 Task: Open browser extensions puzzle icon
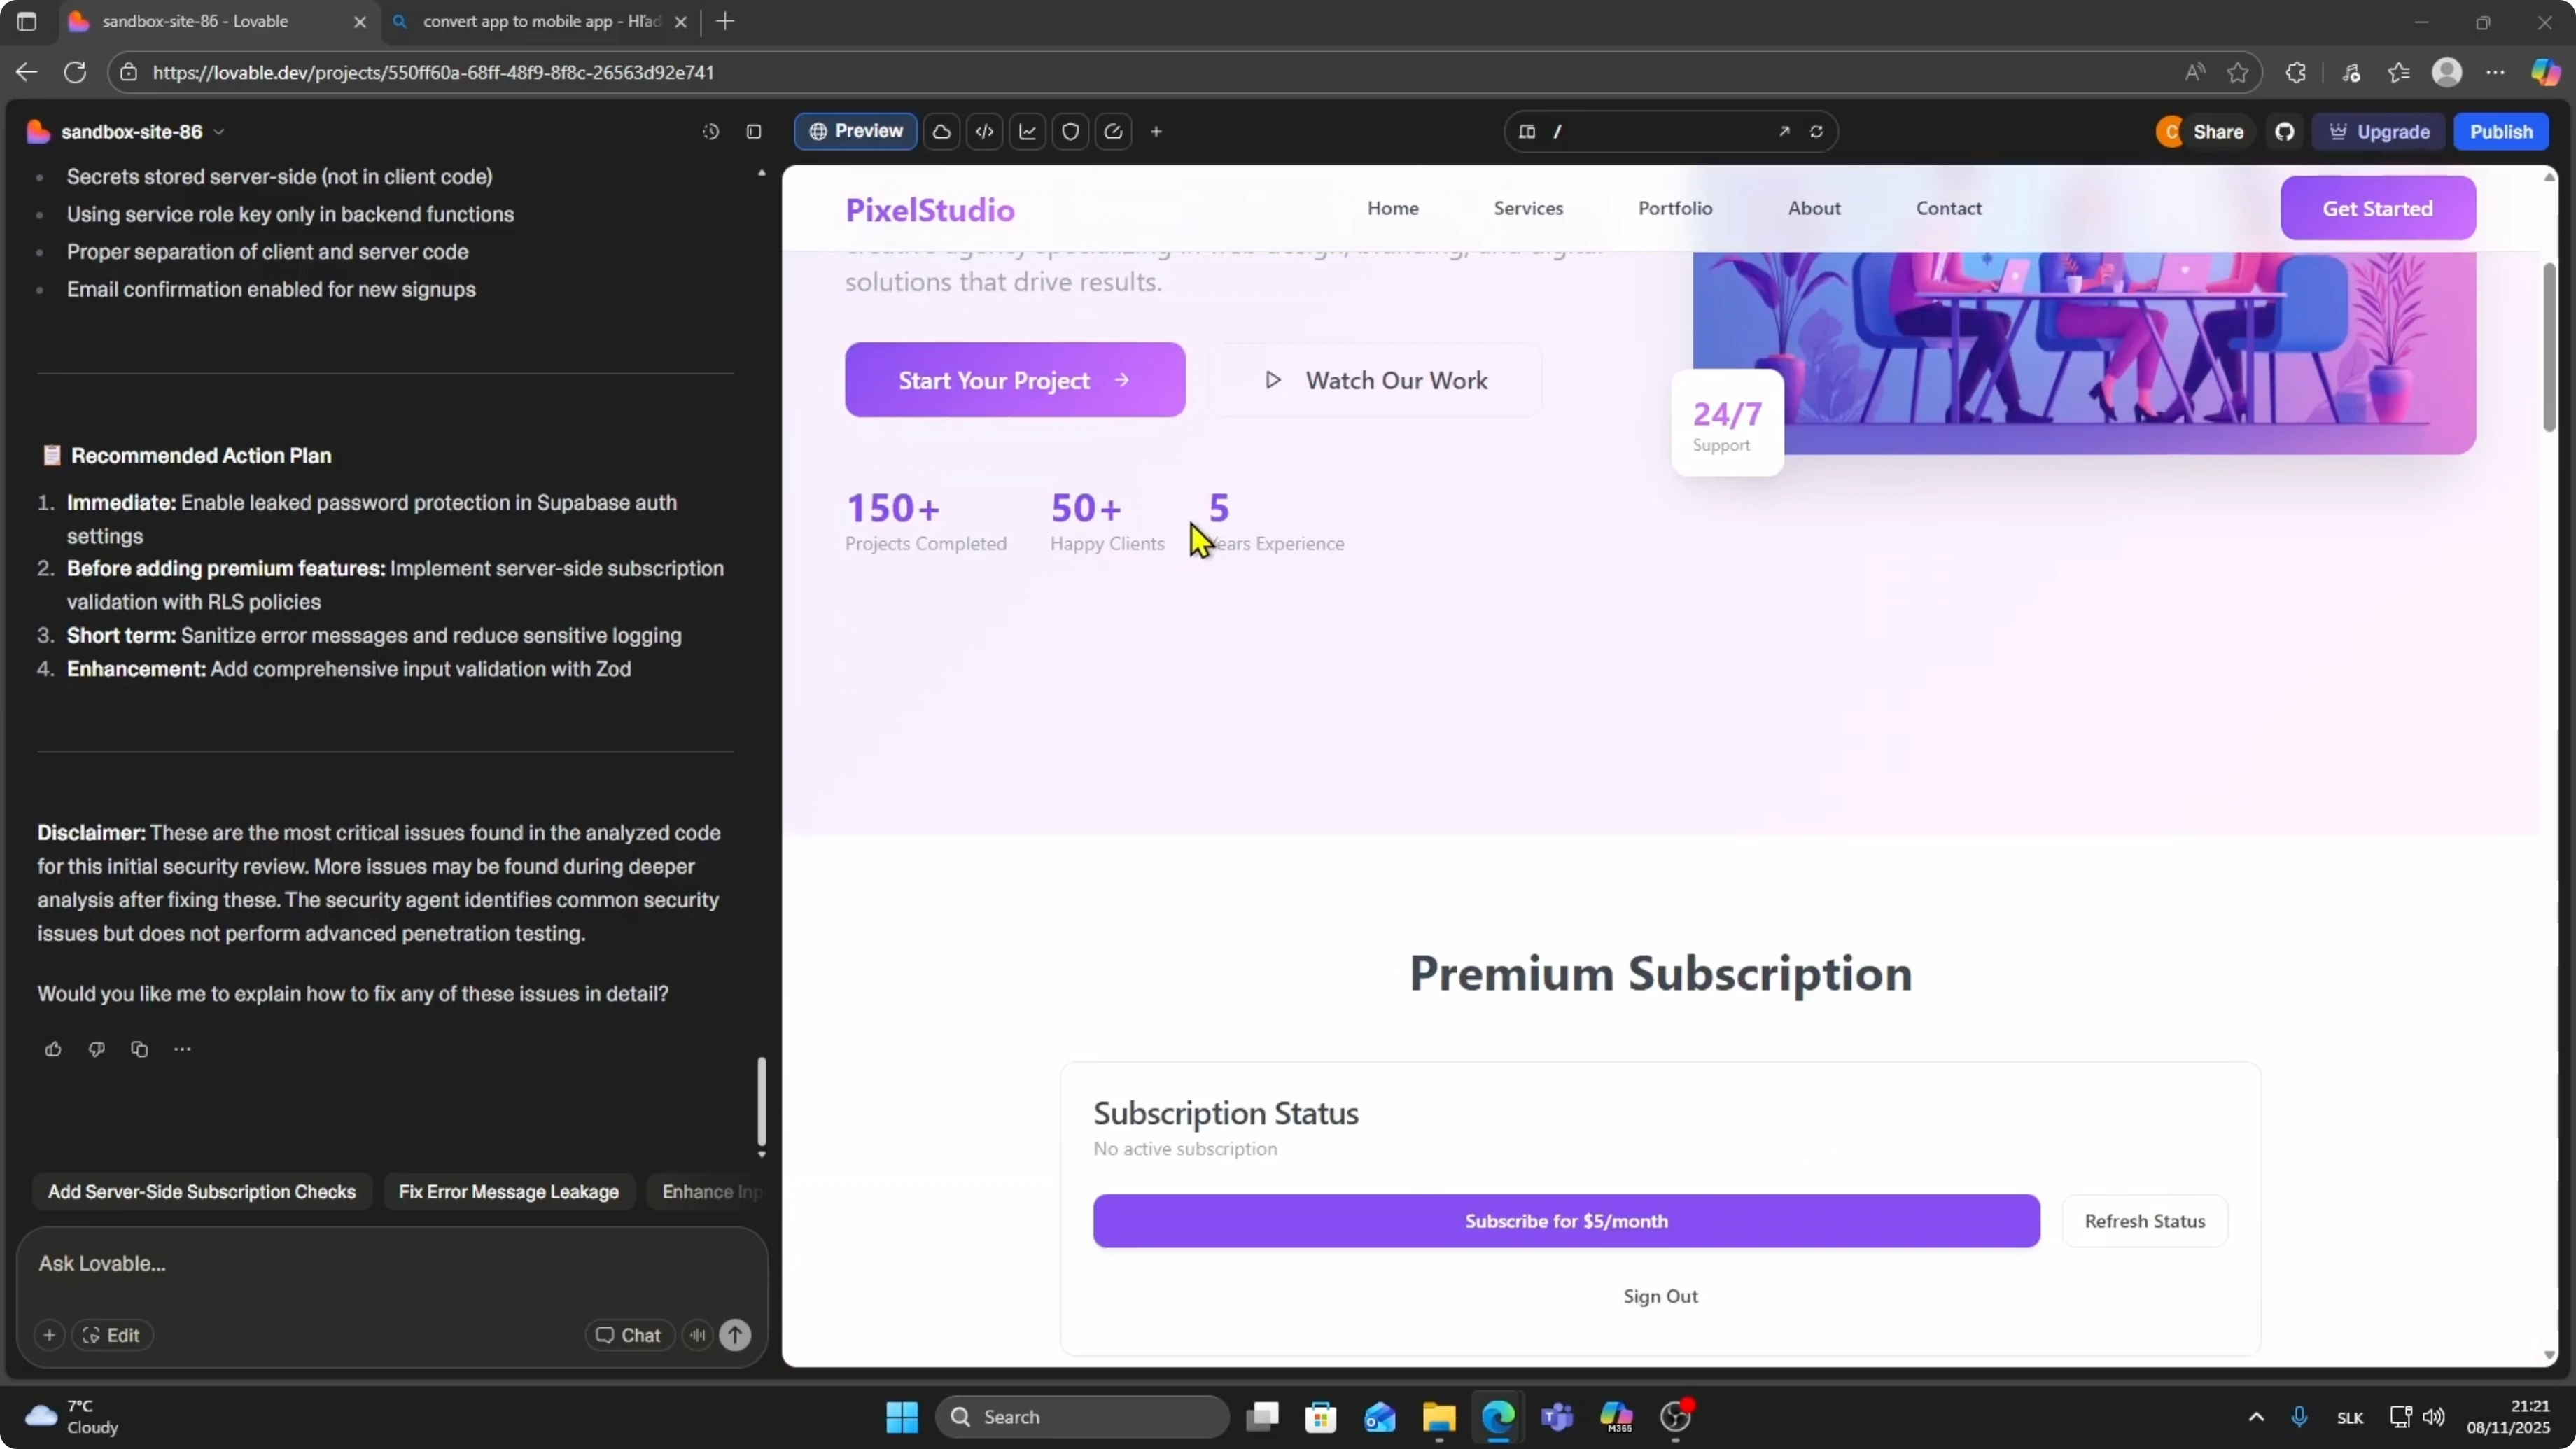coord(2296,72)
